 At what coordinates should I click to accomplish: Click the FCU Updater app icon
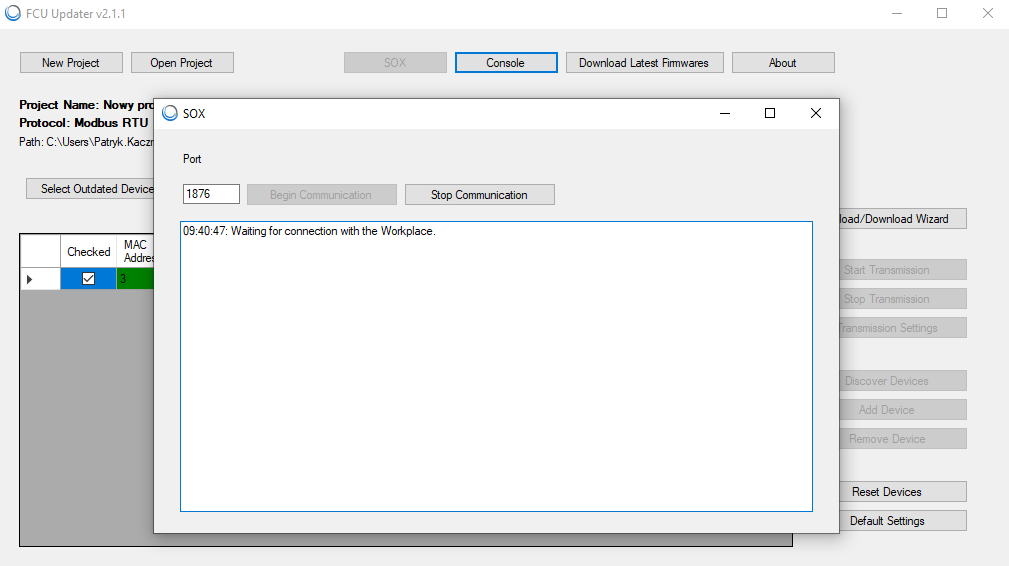(x=13, y=14)
